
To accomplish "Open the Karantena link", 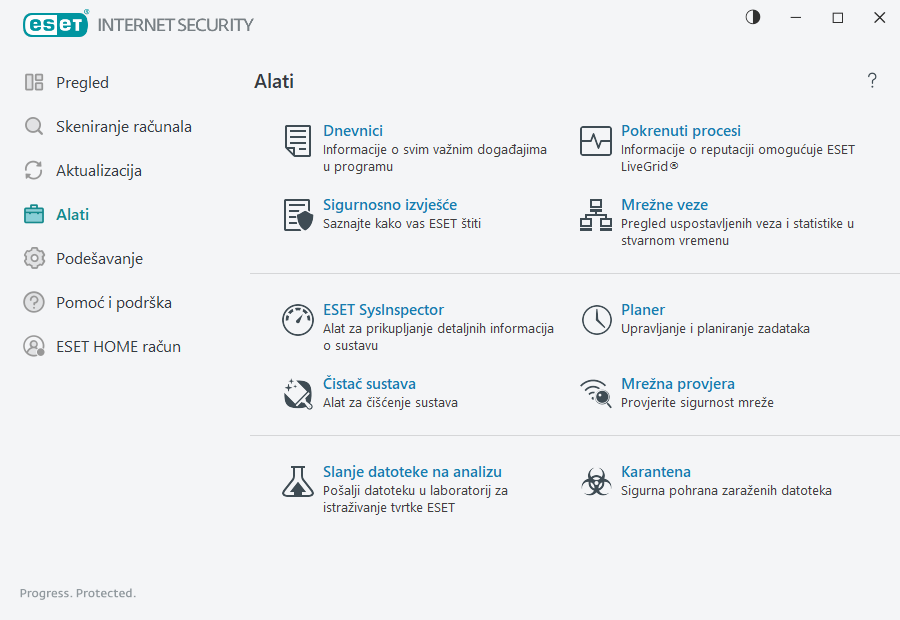I will (656, 472).
